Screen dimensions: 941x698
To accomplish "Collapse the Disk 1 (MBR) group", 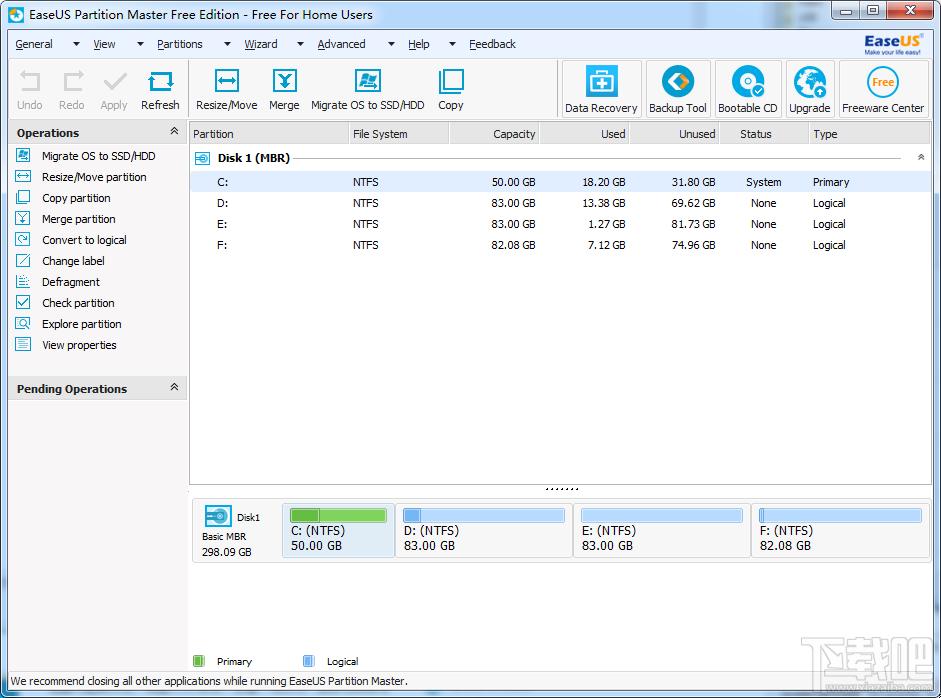I will pyautogui.click(x=921, y=157).
